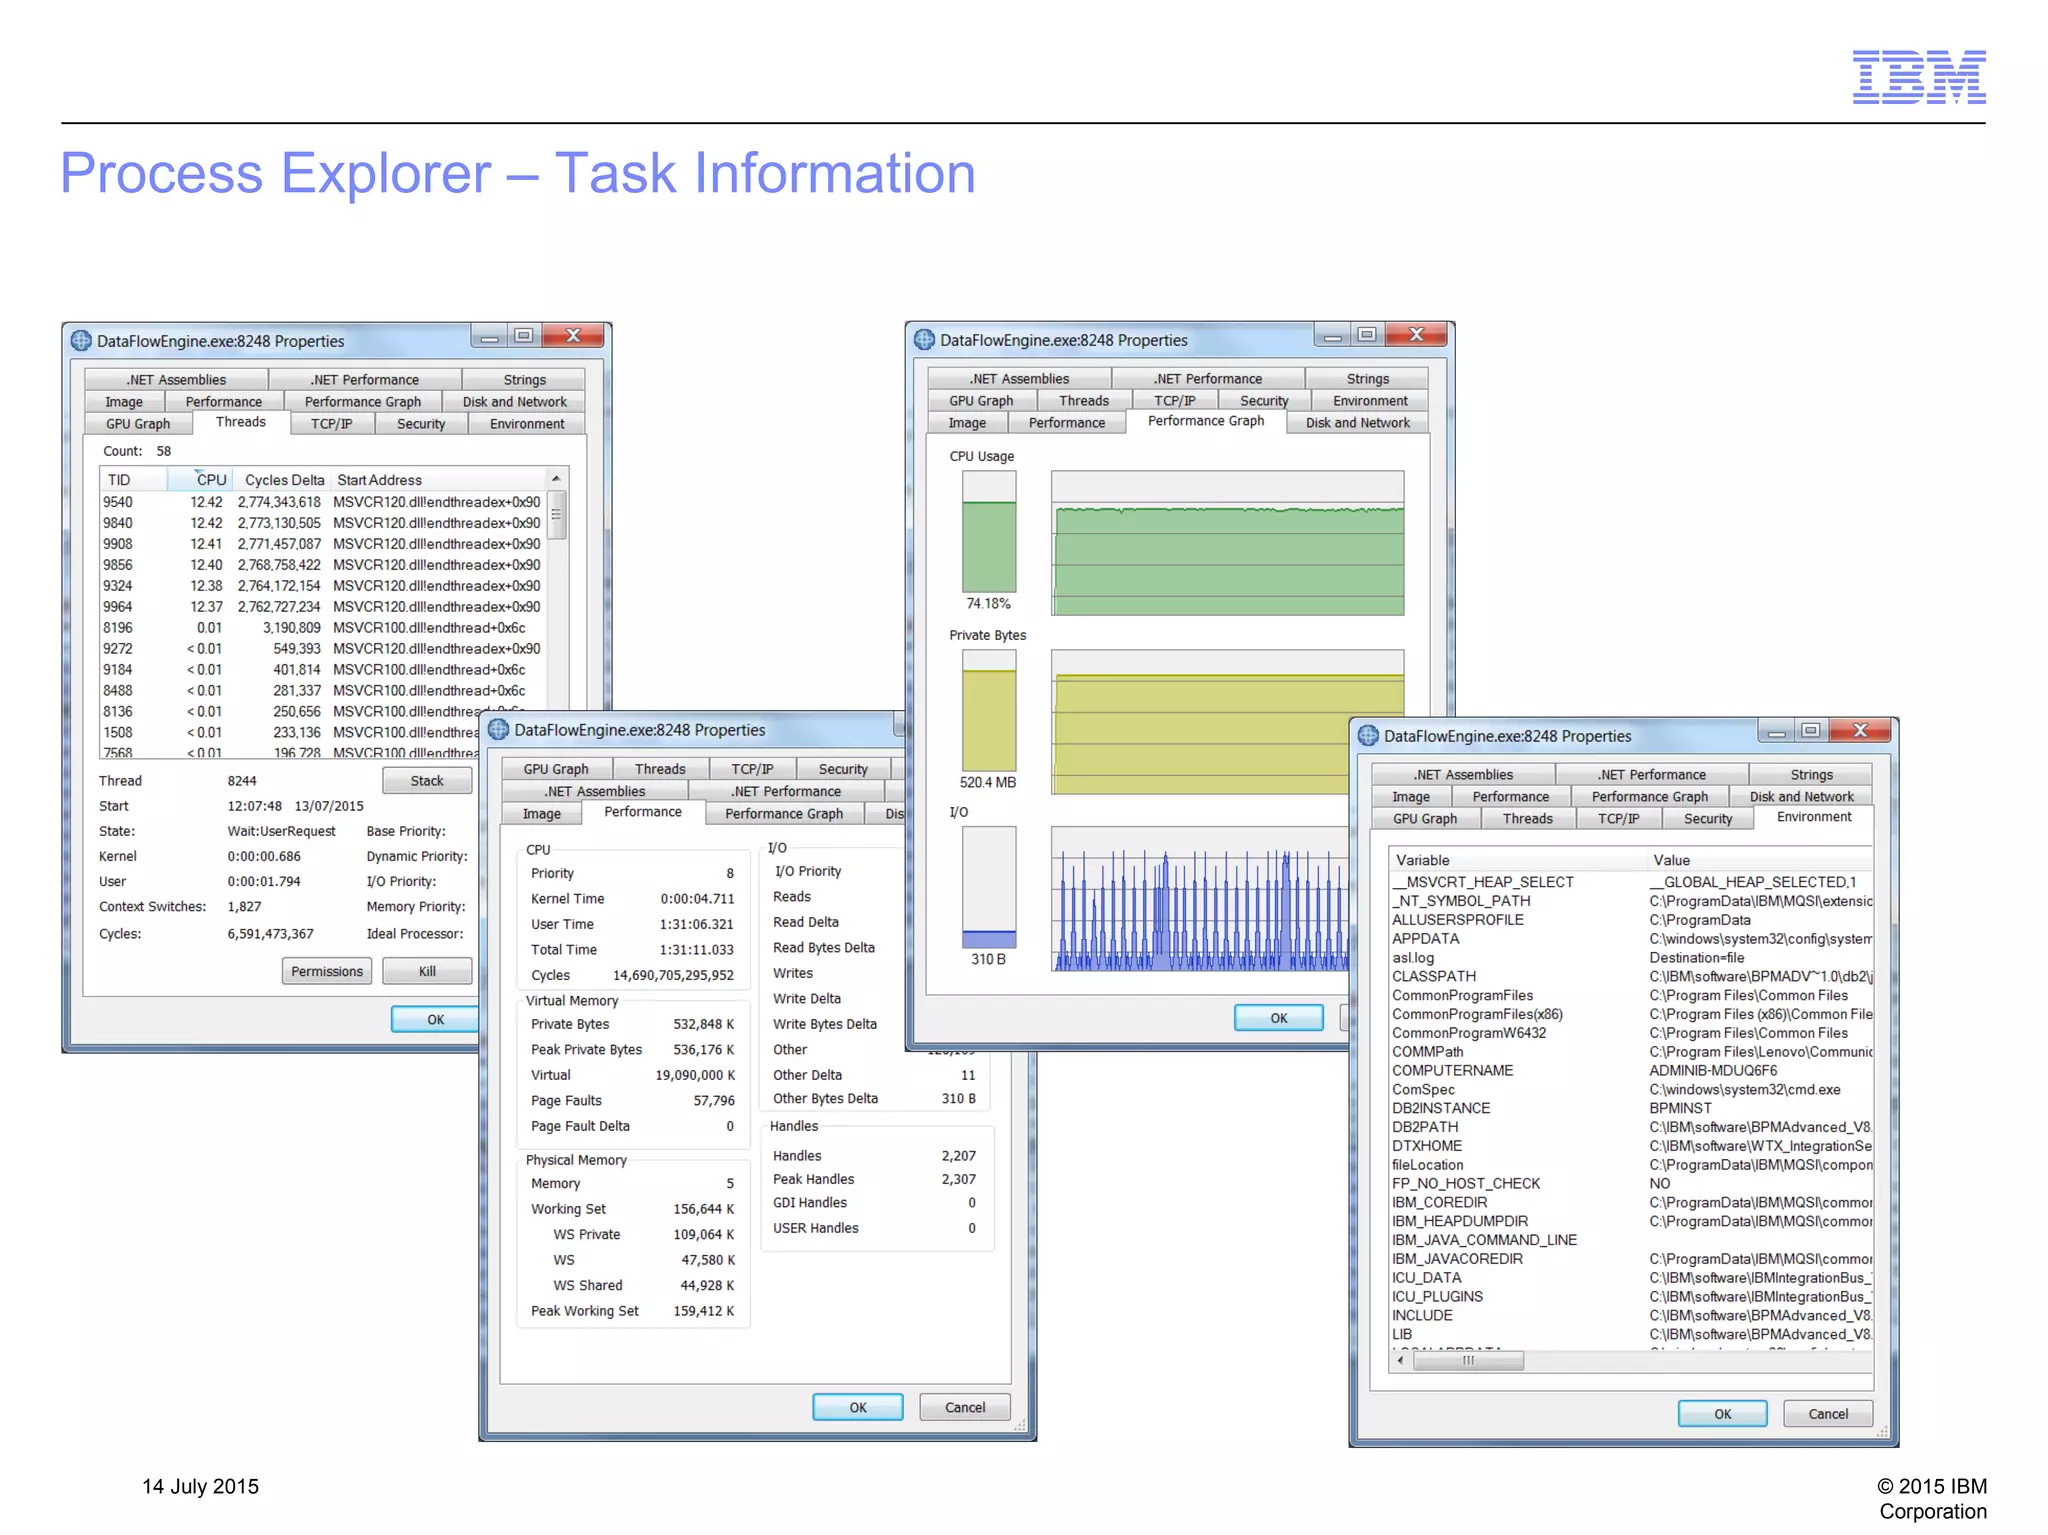Viewport: 2048px width, 1535px height.
Task: Click the I/O level bar
Action: pos(989,887)
